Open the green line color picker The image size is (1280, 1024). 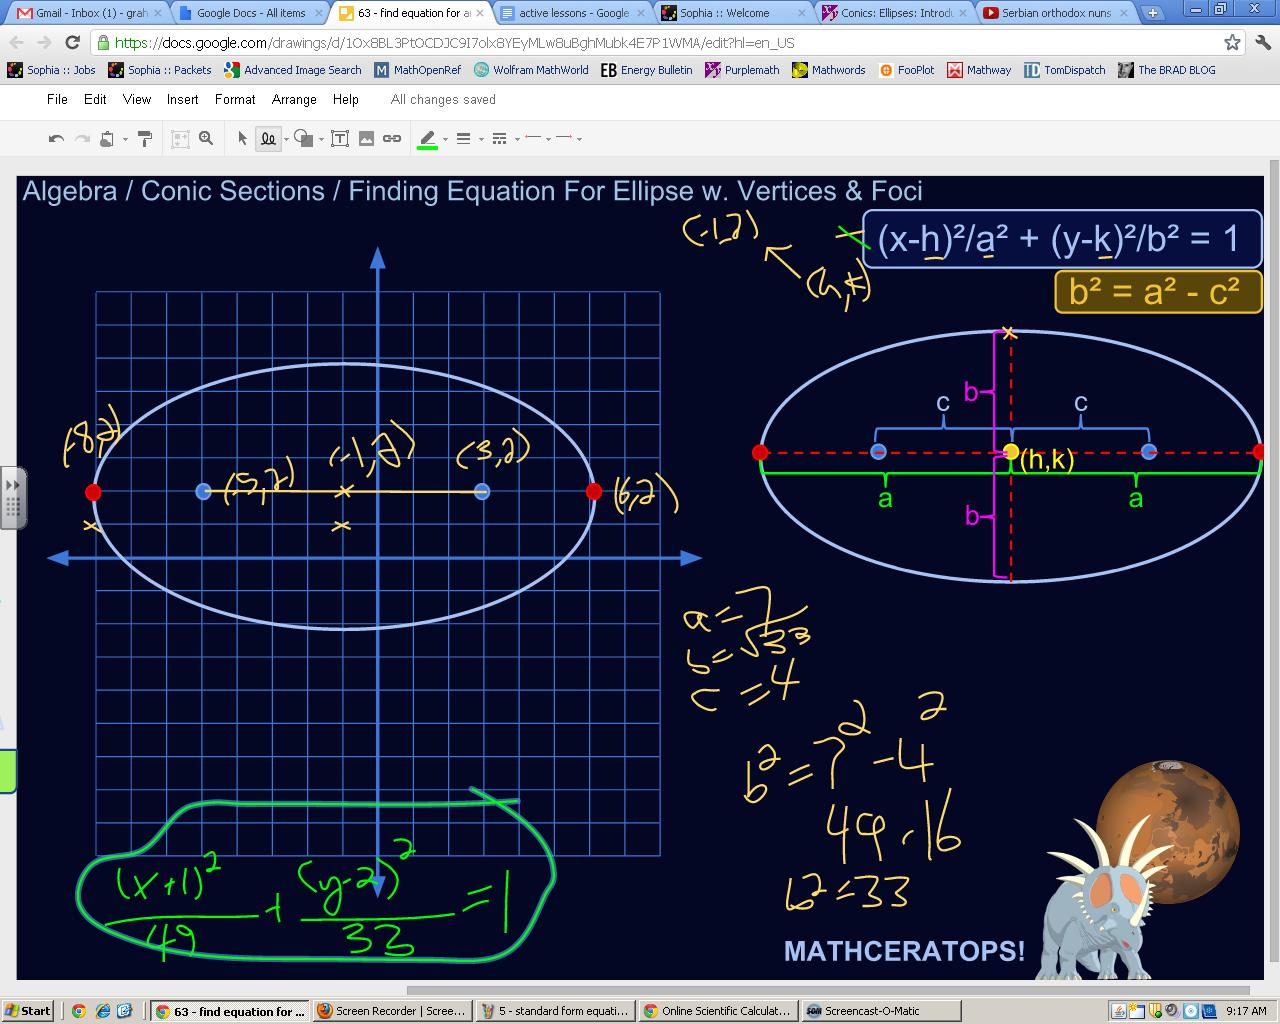(x=427, y=140)
